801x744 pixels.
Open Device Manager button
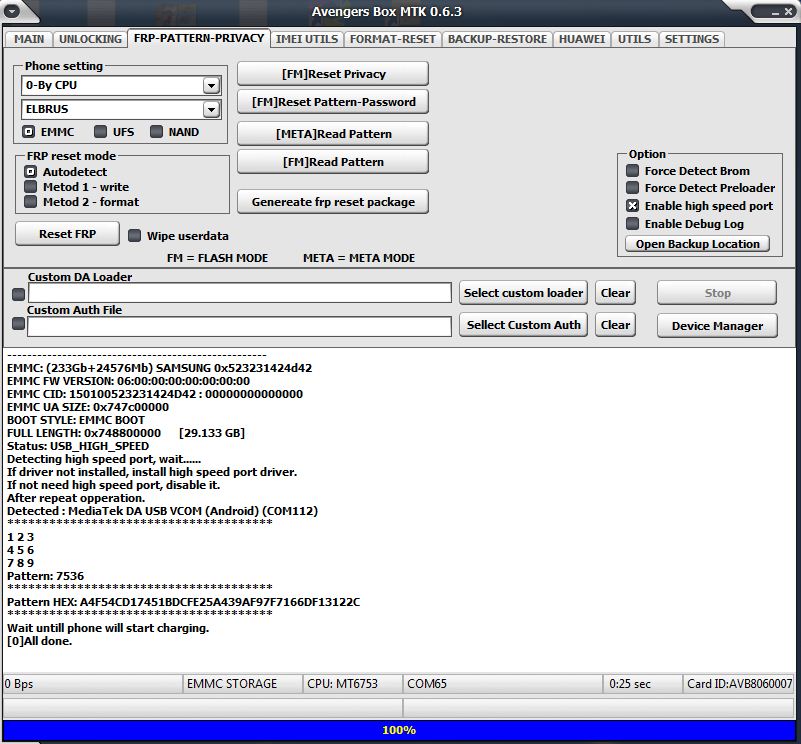(x=717, y=326)
